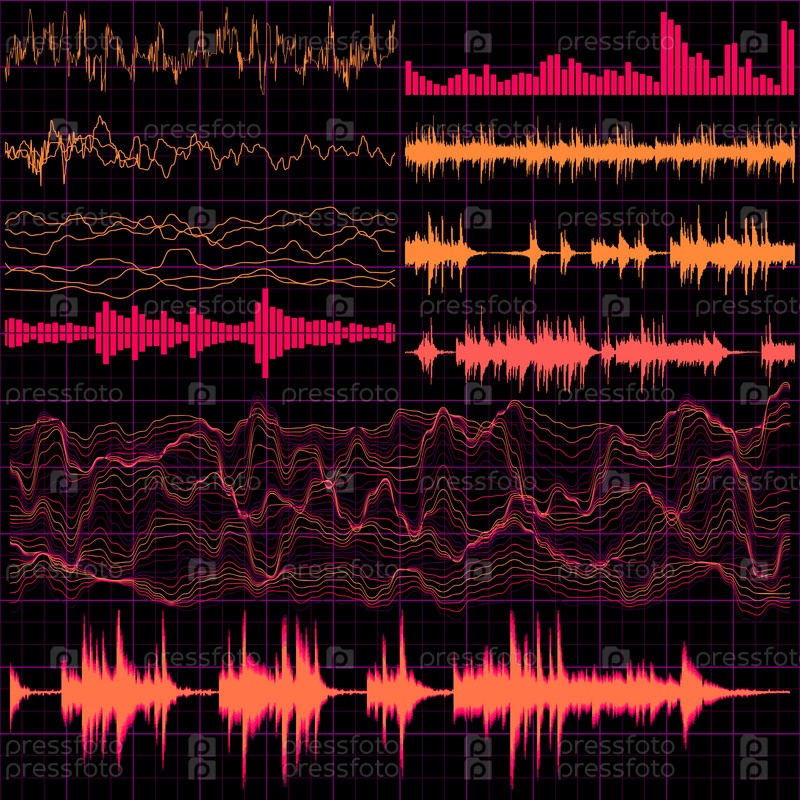Select the smooth flowing orange curves graph

[x=200, y=250]
